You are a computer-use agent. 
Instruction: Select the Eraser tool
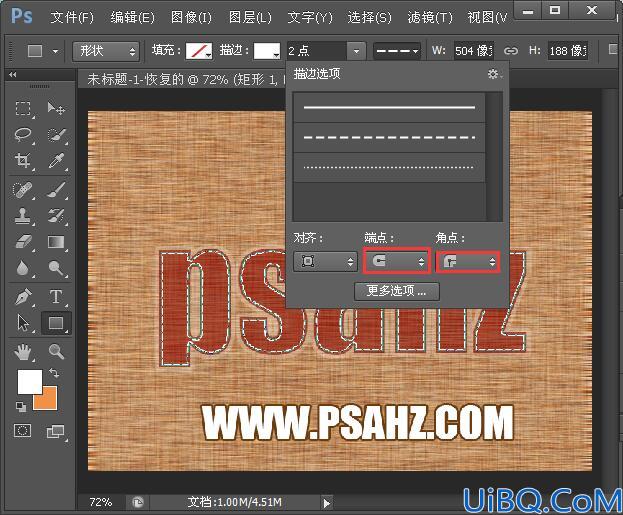pyautogui.click(x=23, y=242)
